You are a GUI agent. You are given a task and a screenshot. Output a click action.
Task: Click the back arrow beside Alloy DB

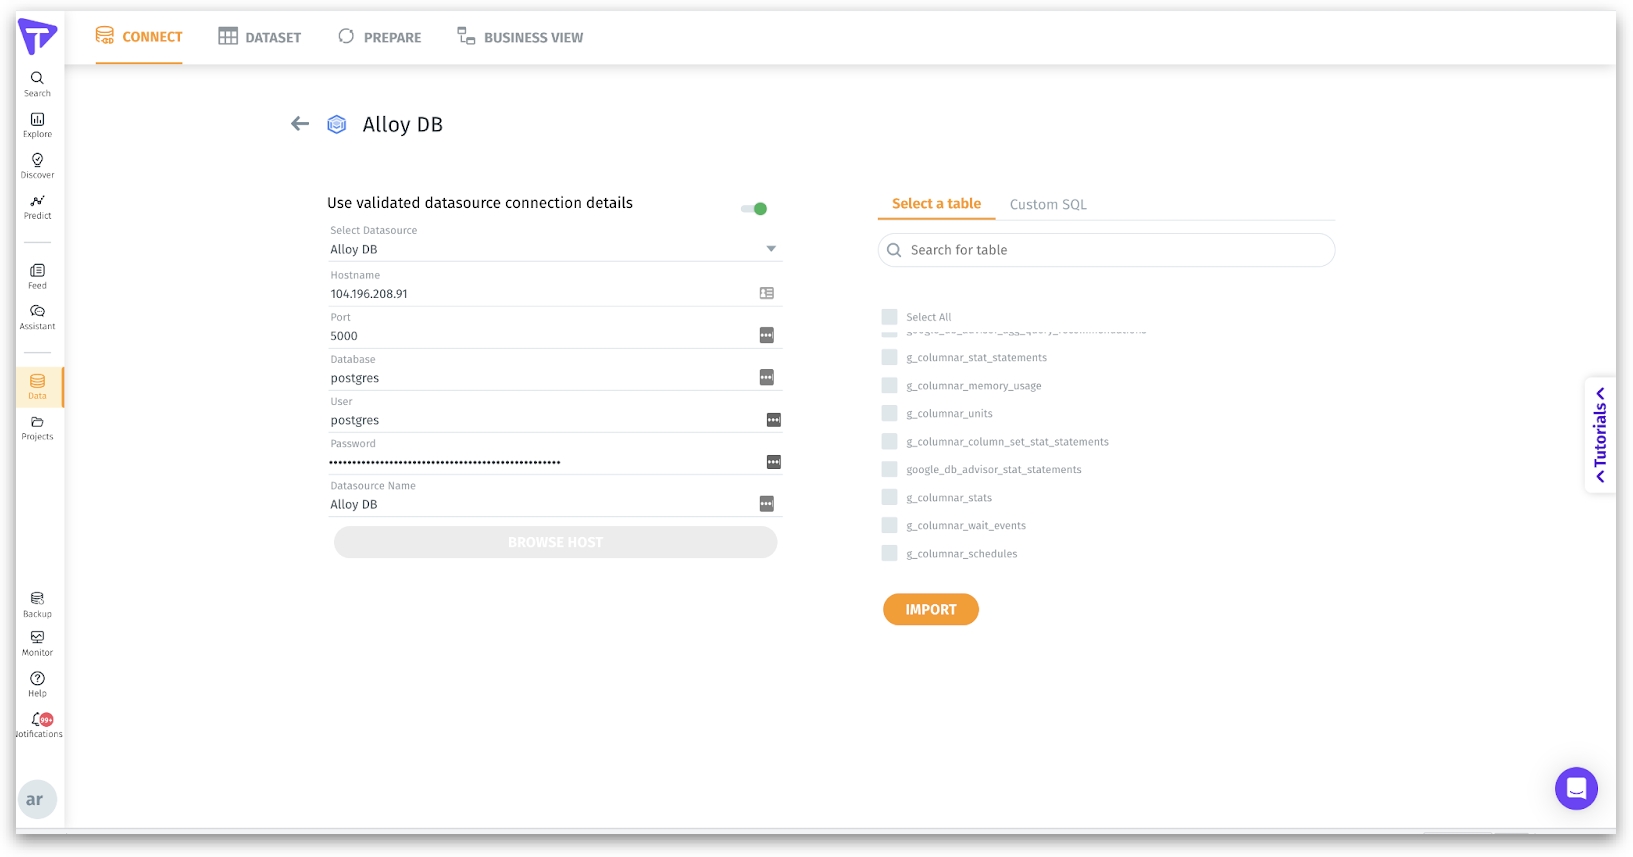(x=300, y=124)
